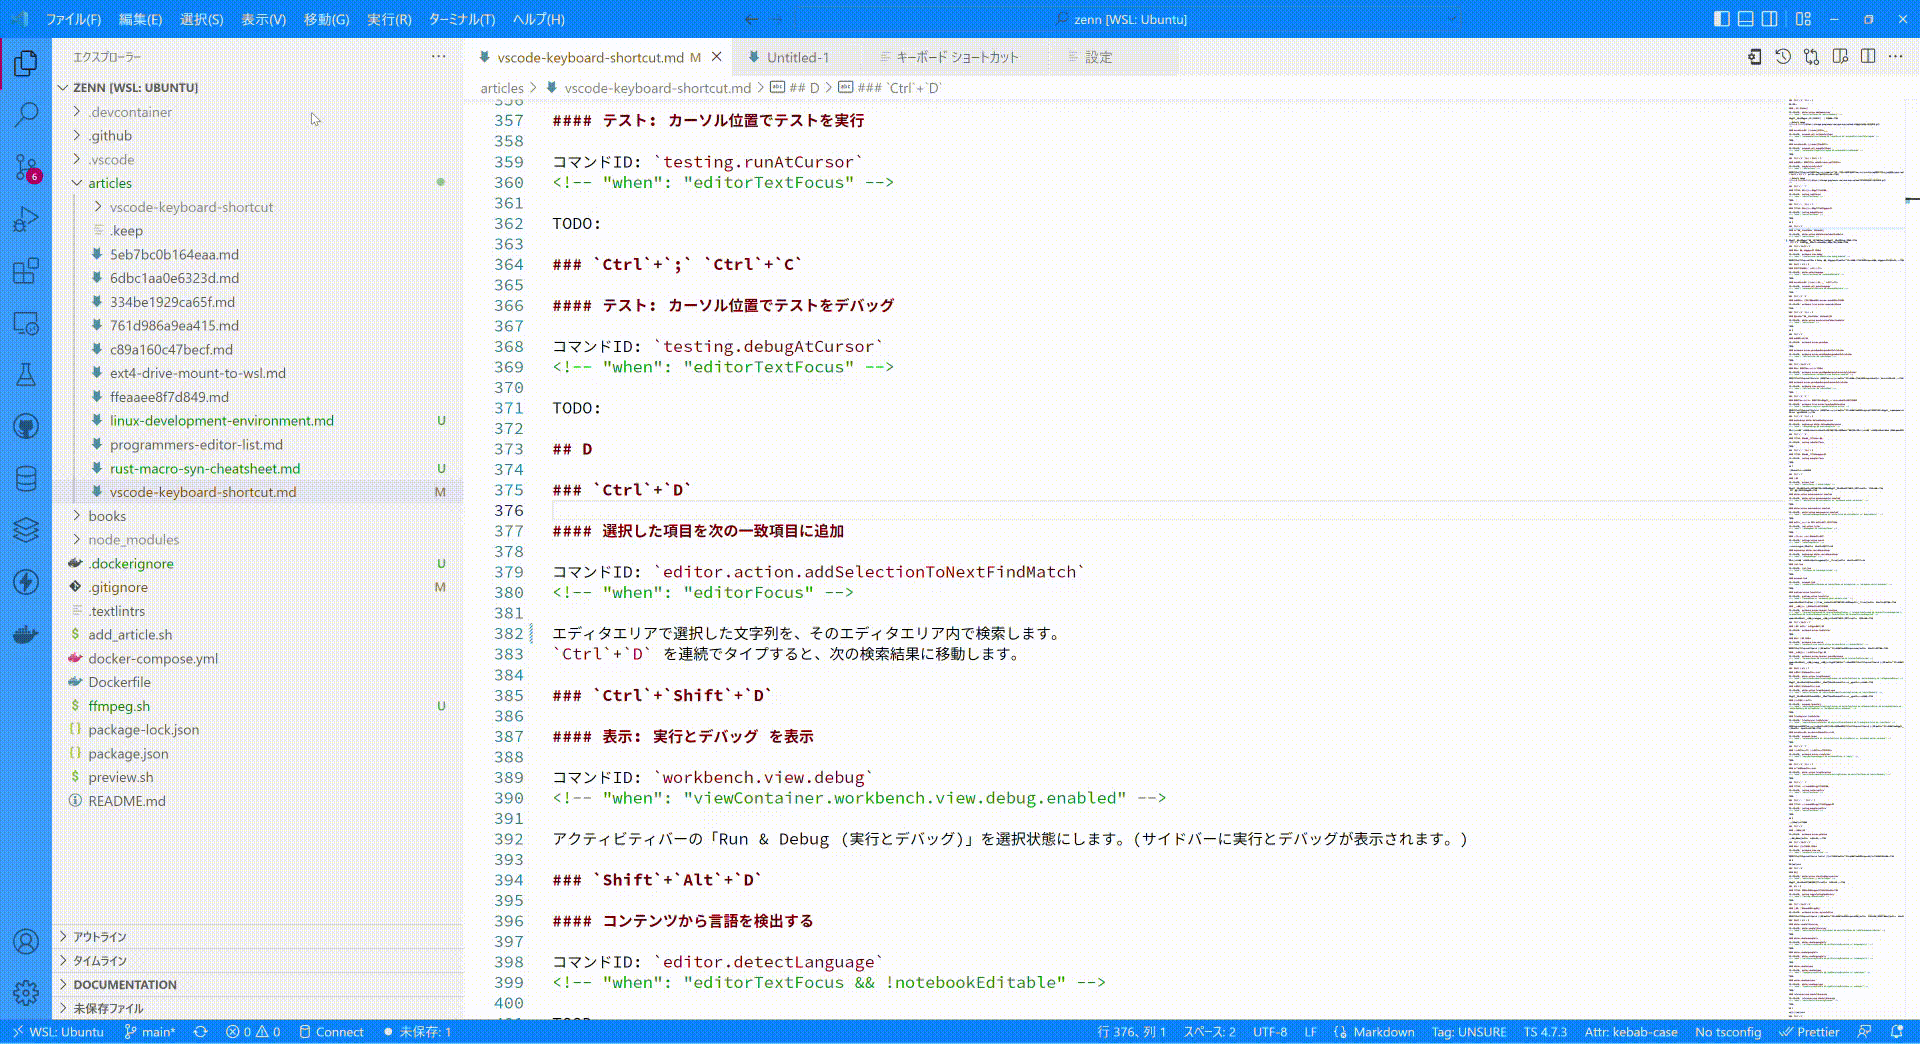Click the feedback icon in status bar
This screenshot has height=1044, width=1920.
(1864, 1032)
